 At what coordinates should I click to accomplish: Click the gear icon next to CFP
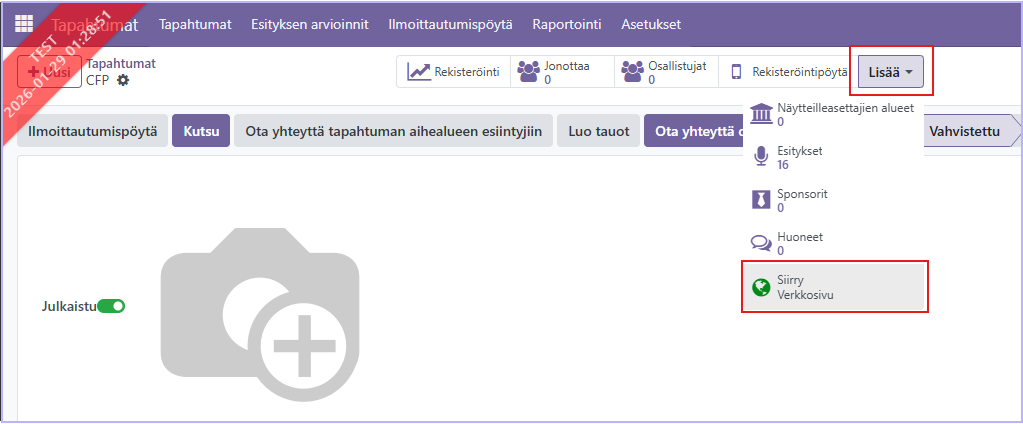(x=123, y=80)
